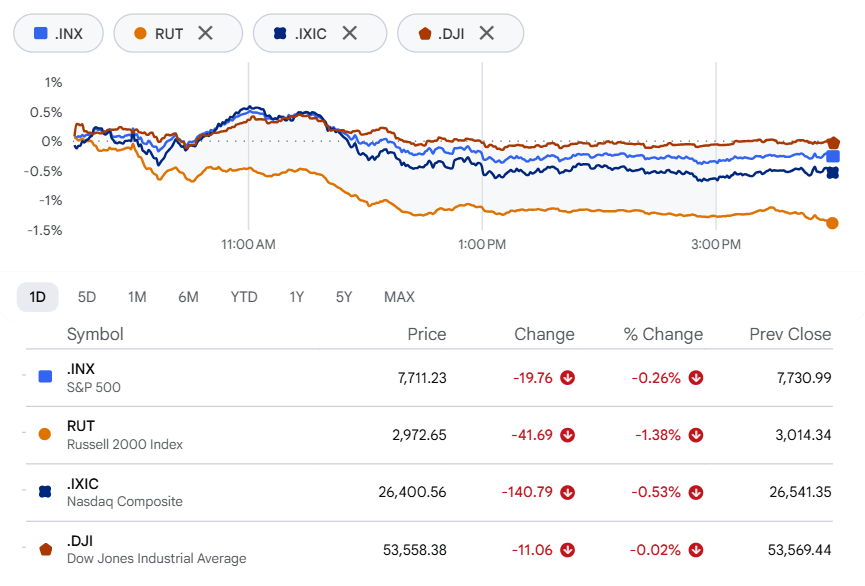Switch chart to the 6M range
The width and height of the screenshot is (865, 586).
point(188,297)
